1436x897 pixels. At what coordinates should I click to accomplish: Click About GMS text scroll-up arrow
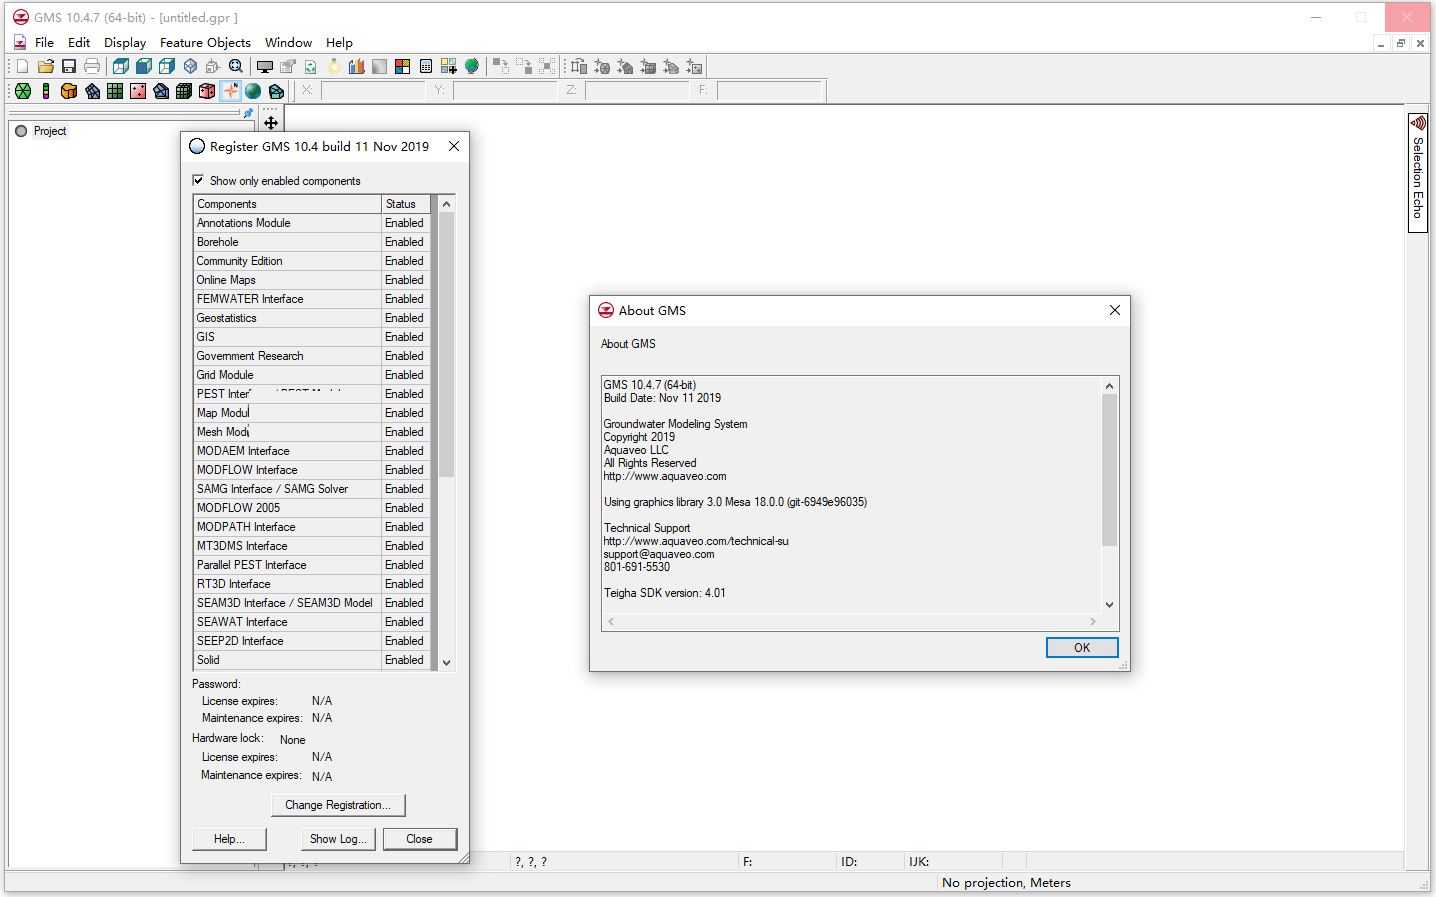click(1109, 386)
